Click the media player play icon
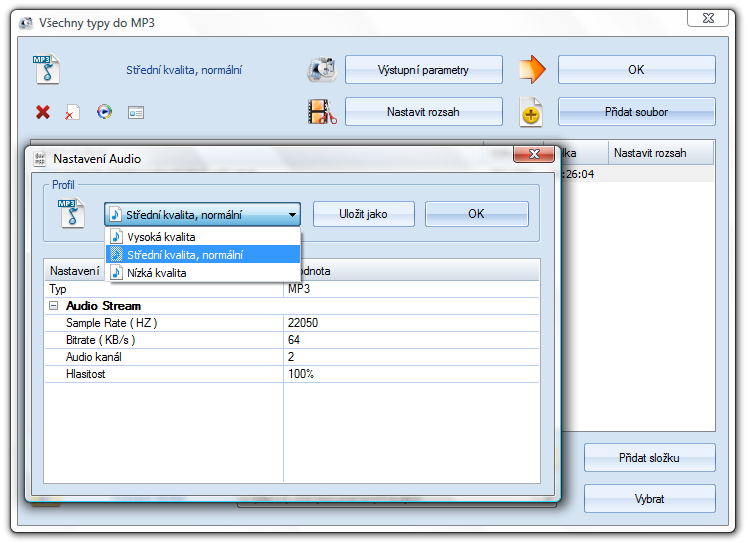Image resolution: width=748 pixels, height=543 pixels. tap(104, 112)
